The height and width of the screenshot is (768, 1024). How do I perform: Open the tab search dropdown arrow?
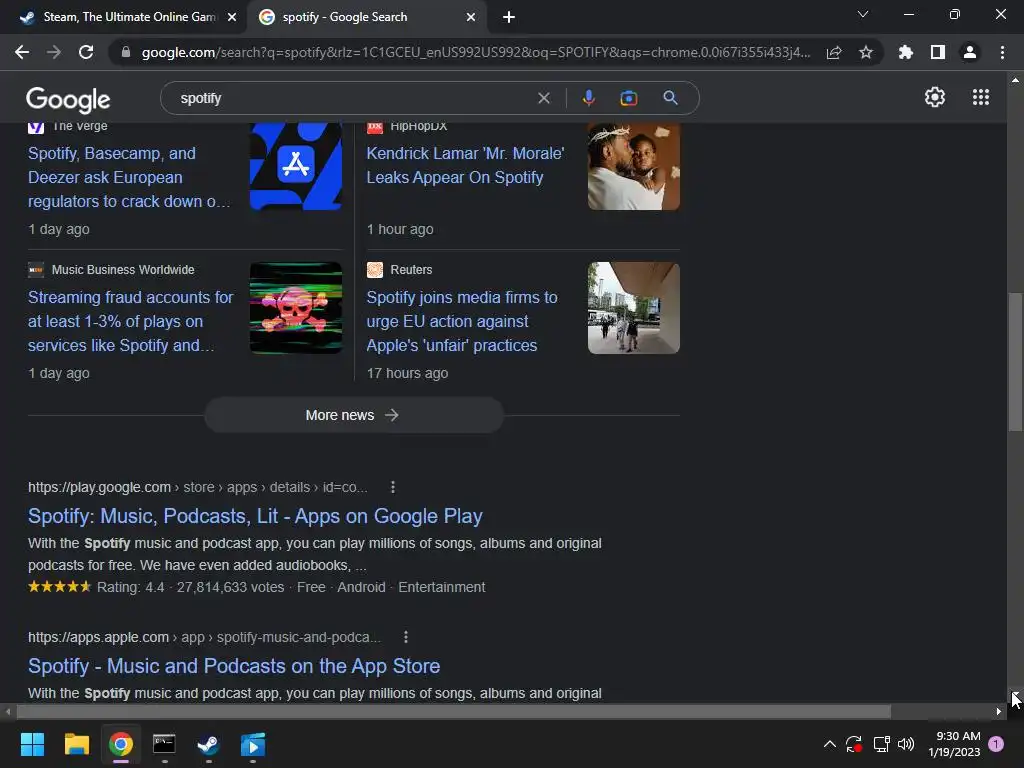click(863, 14)
